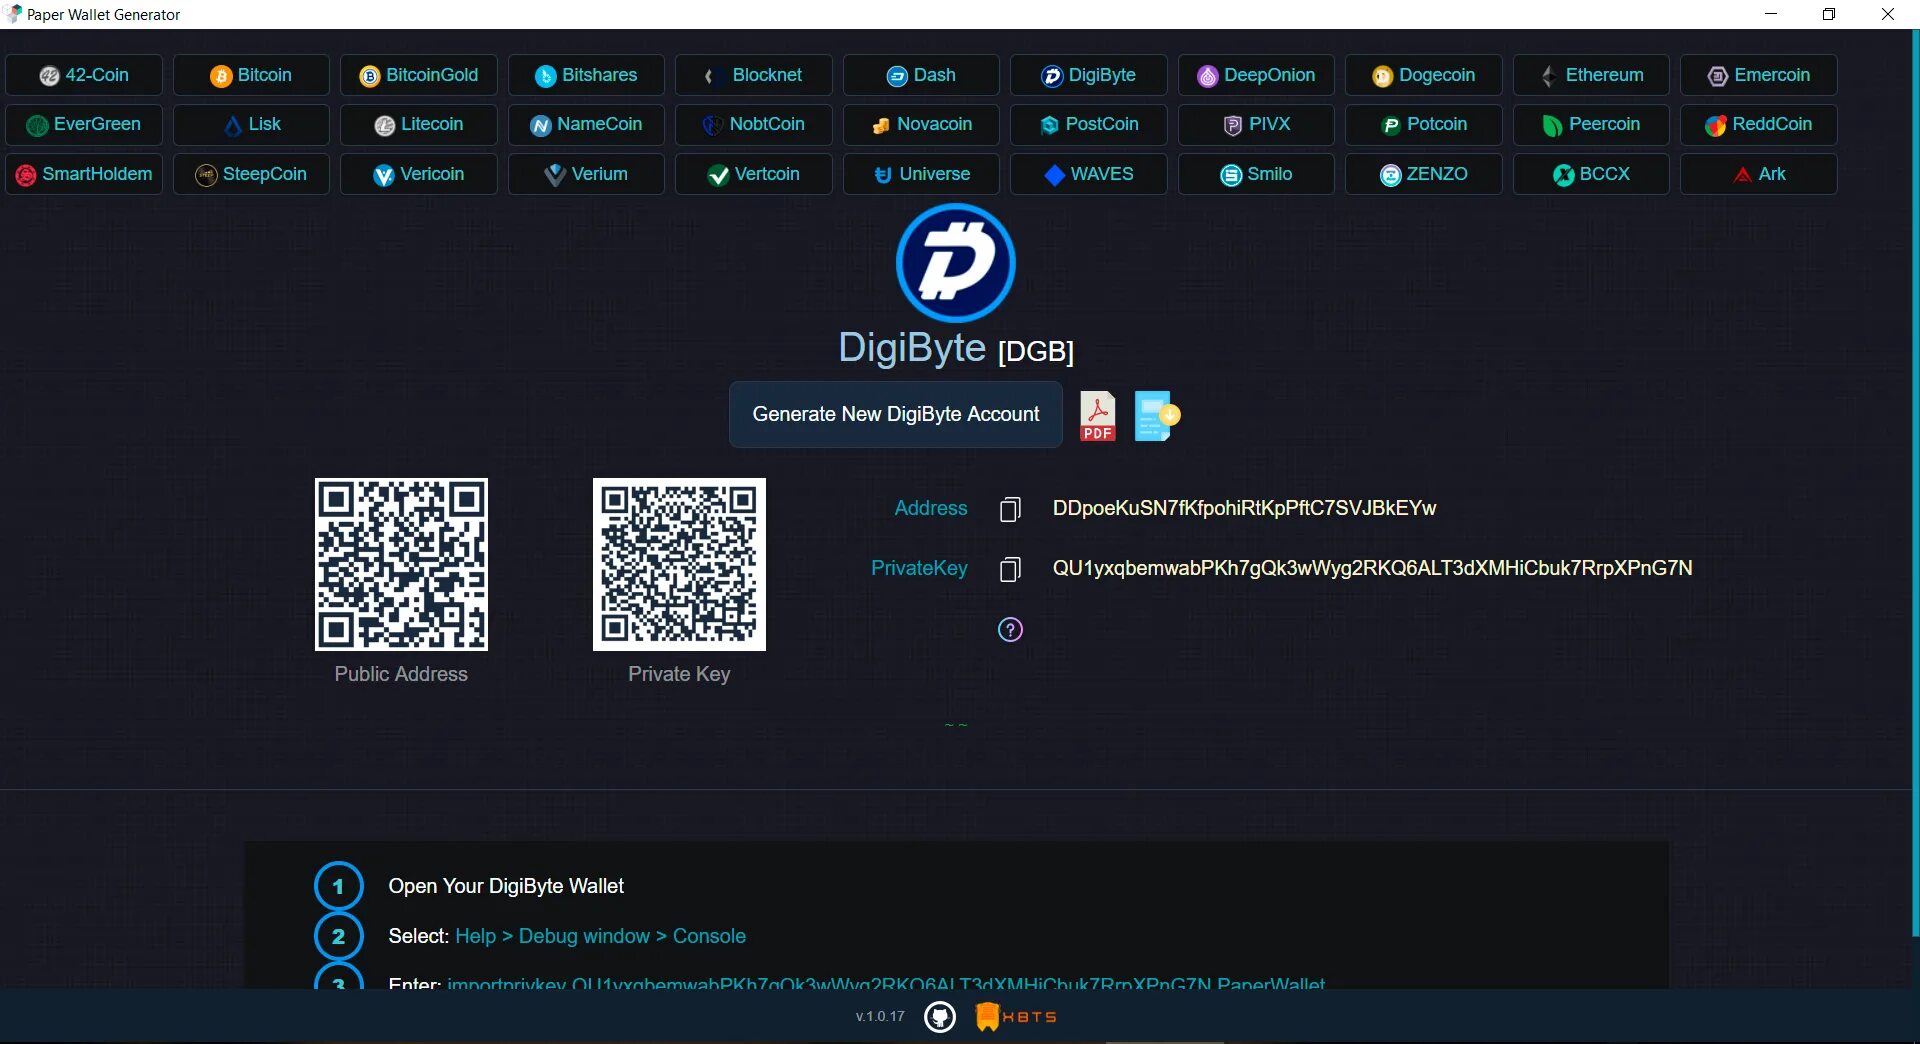Pick NobtCoin coin
This screenshot has height=1044, width=1920.
(754, 124)
